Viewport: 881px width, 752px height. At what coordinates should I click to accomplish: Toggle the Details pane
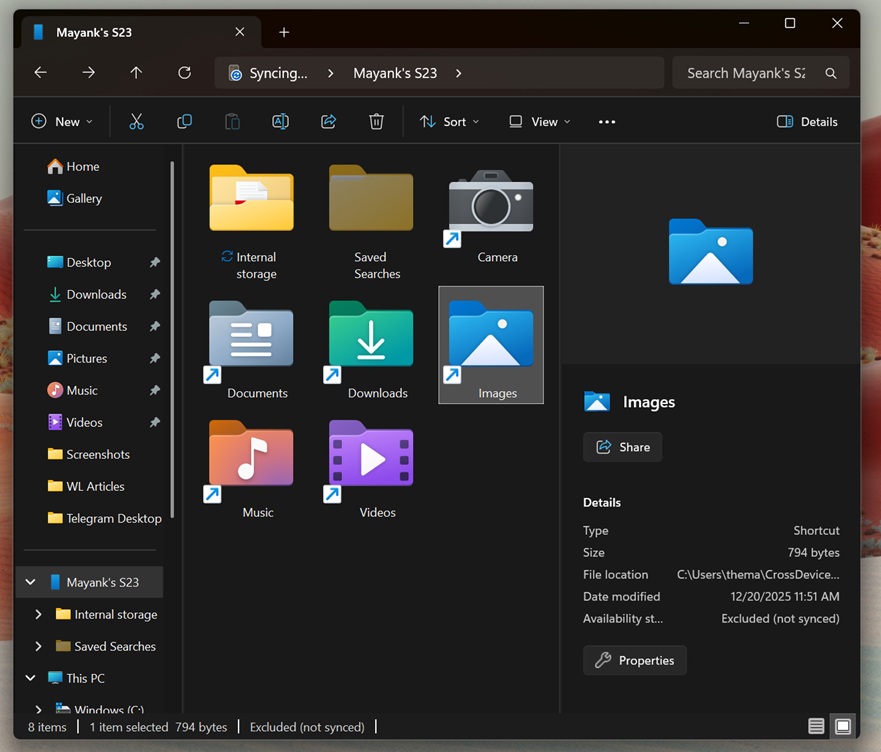(x=808, y=121)
